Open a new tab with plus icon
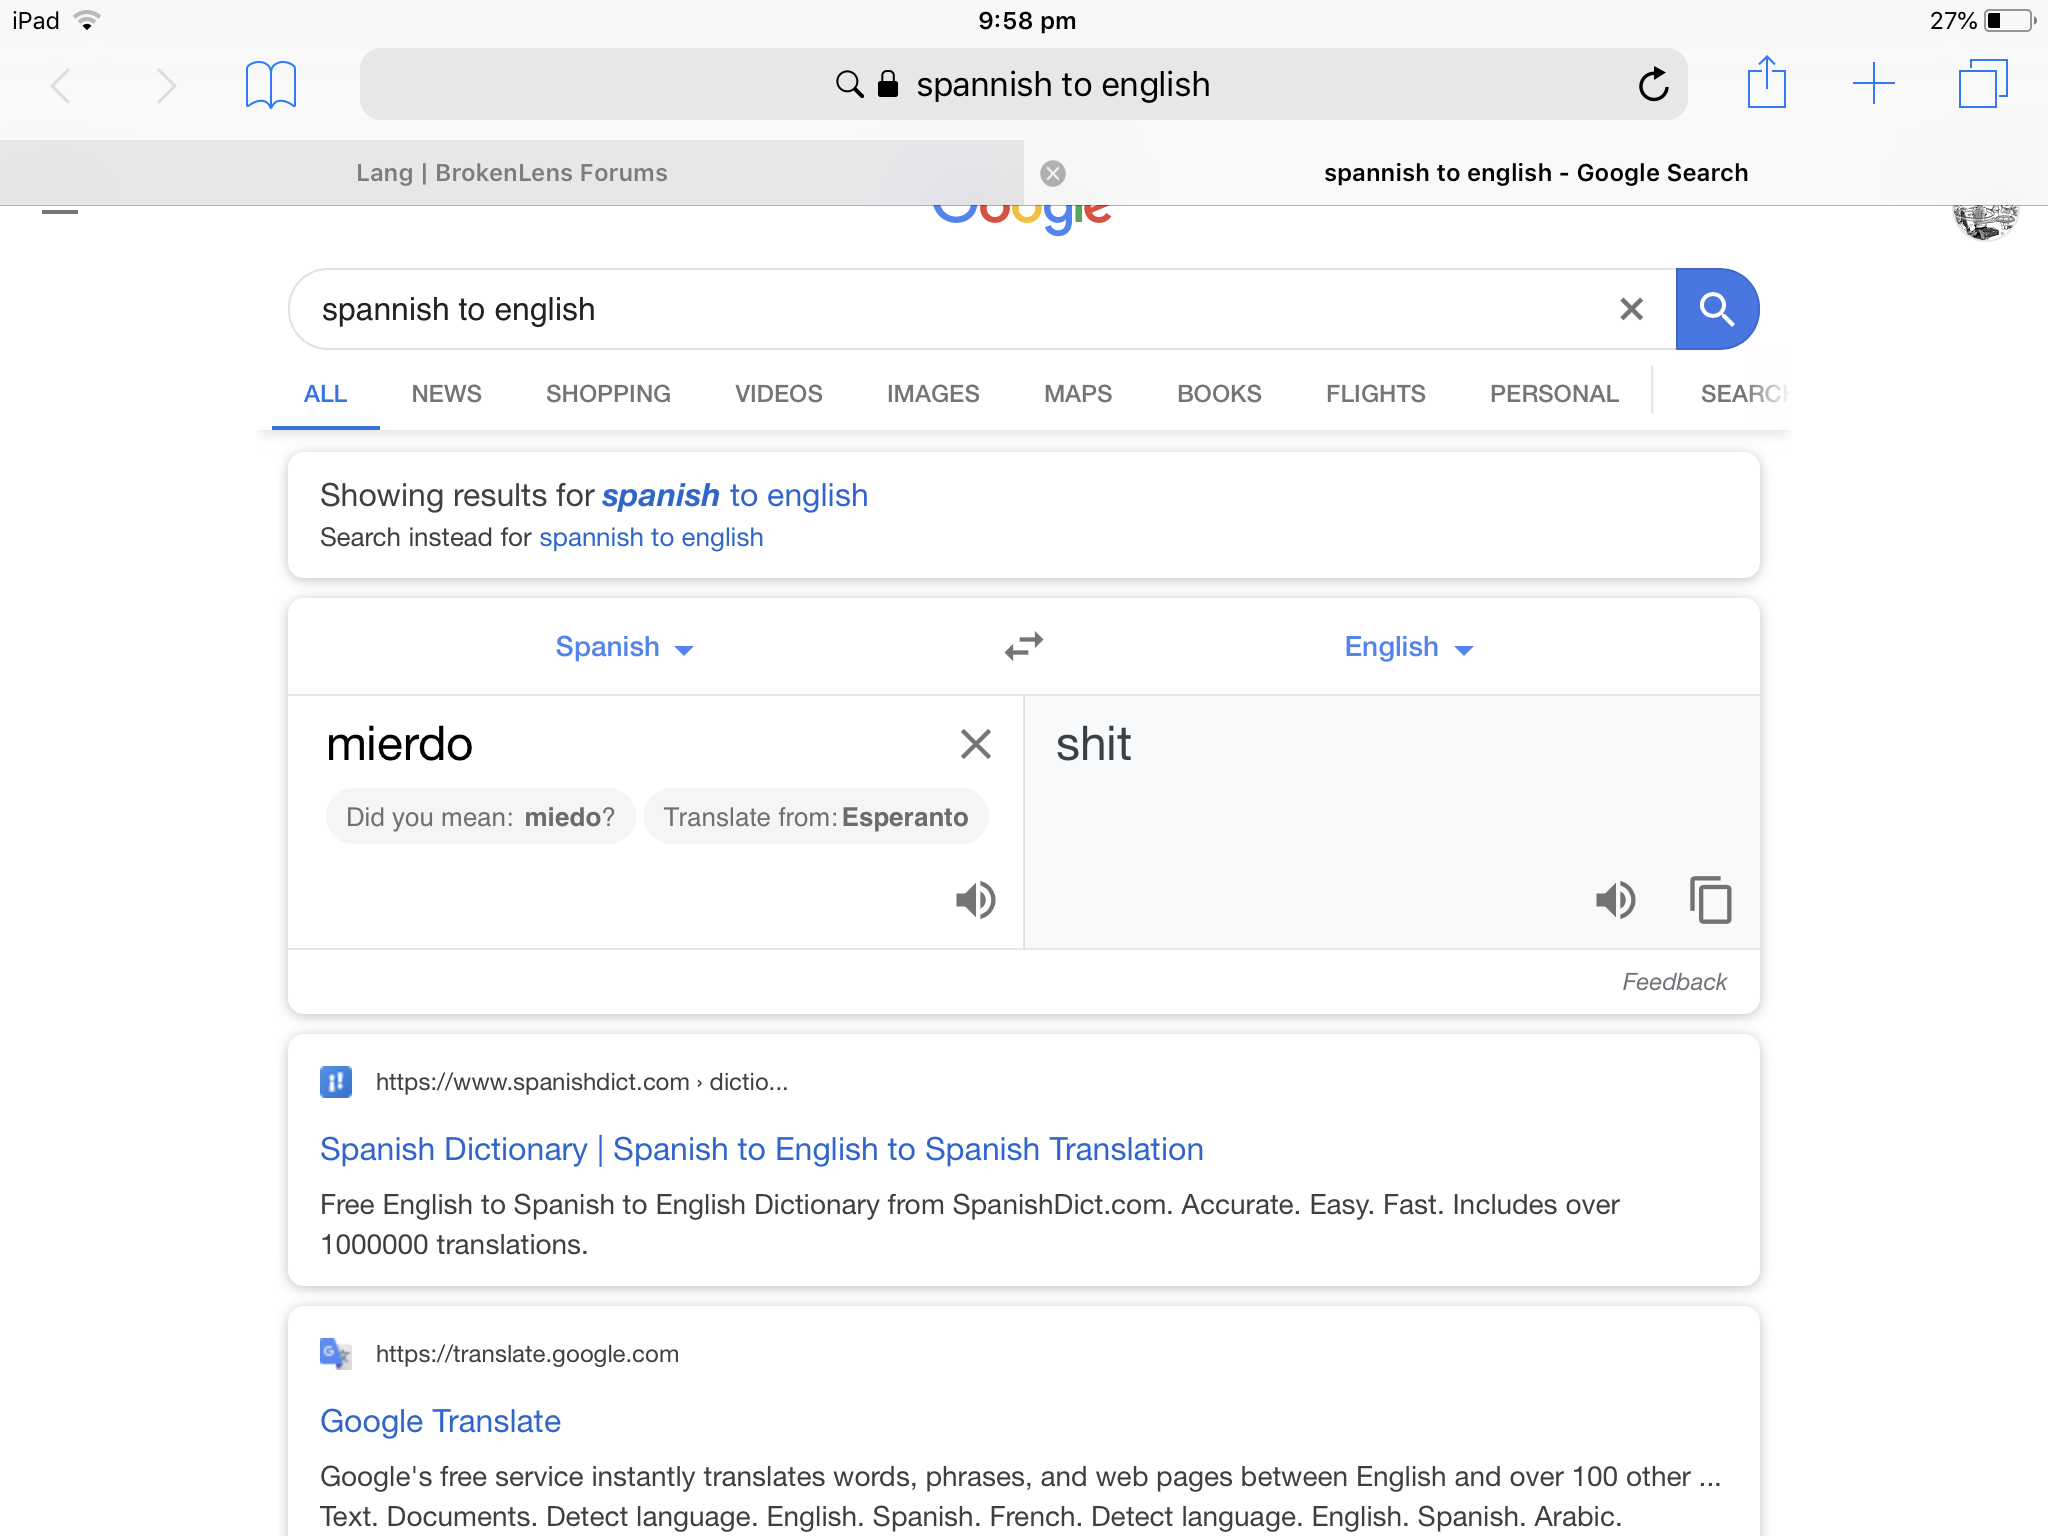The width and height of the screenshot is (2048, 1536). (1874, 84)
